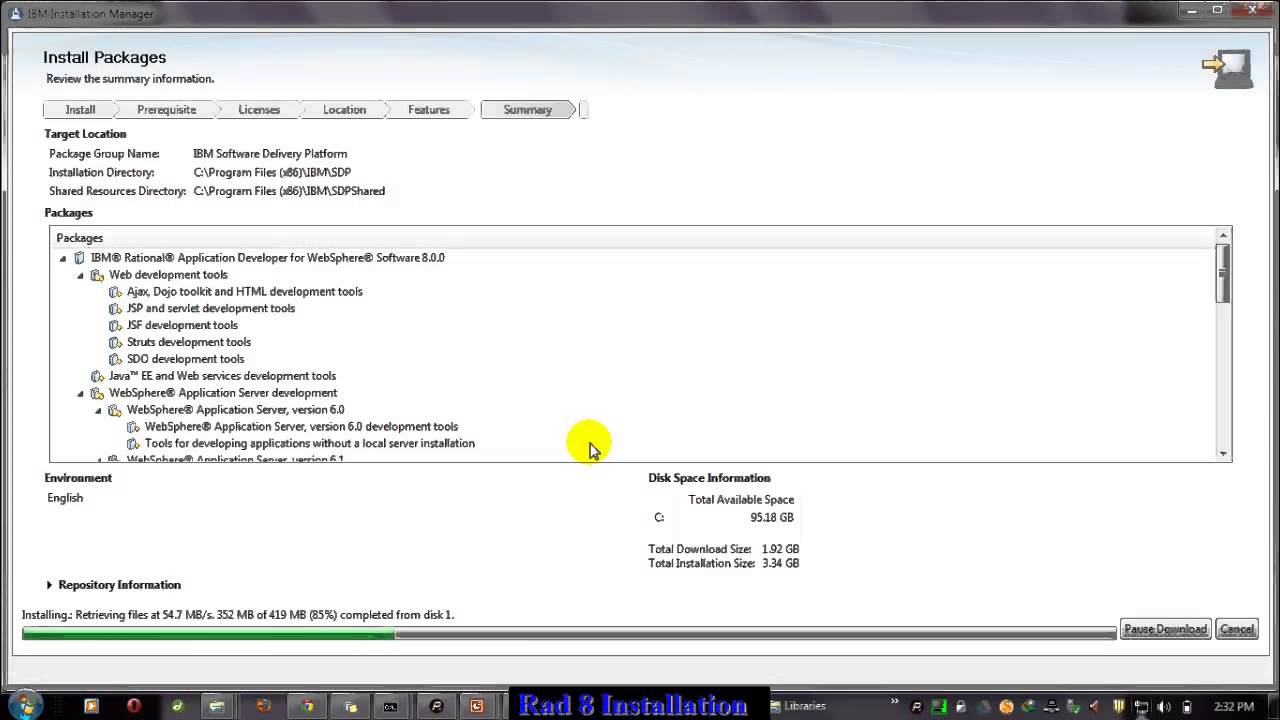The width and height of the screenshot is (1280, 720).
Task: Click the 'IBM Software Delivery Platform' package group name
Action: tap(270, 154)
